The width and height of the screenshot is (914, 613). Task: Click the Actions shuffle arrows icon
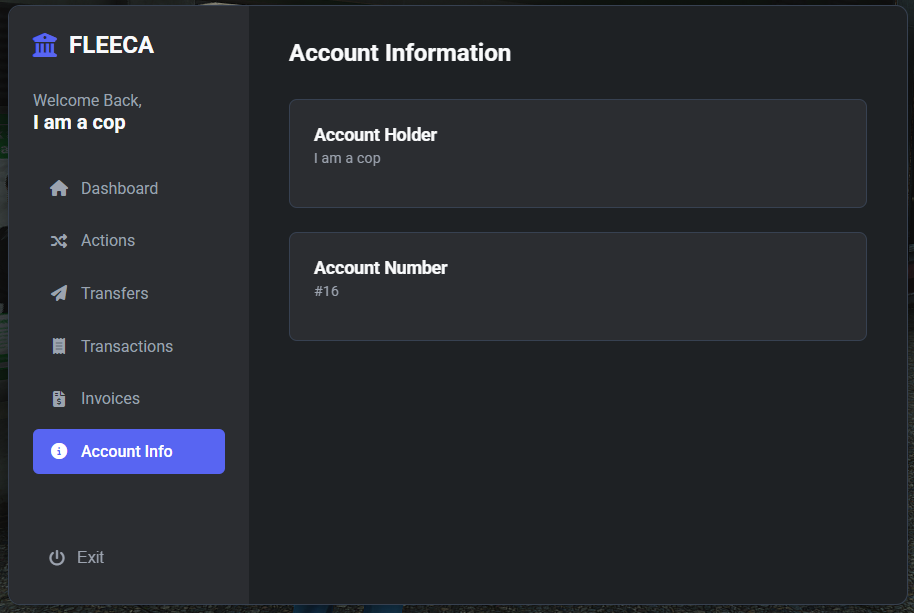tap(59, 241)
